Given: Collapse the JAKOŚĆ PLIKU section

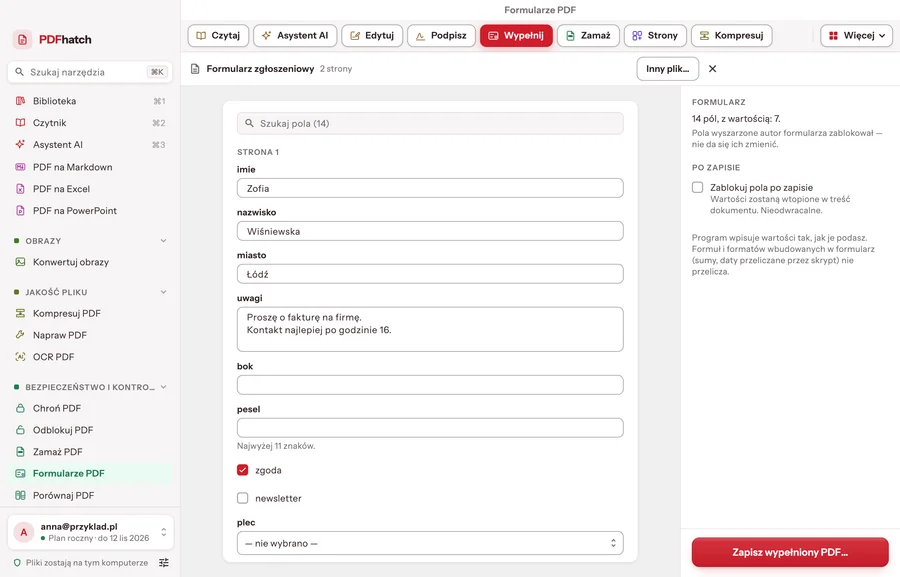Looking at the screenshot, I should pos(164,292).
